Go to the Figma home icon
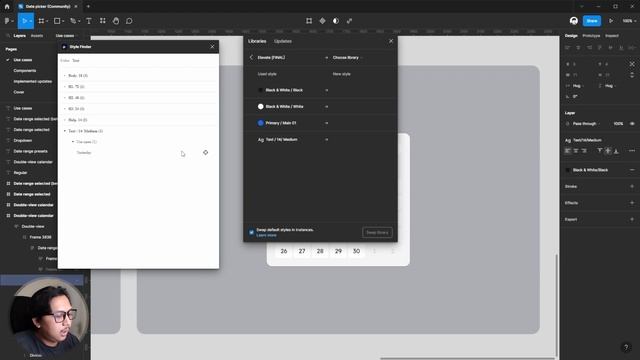640x360 pixels. point(7,7)
